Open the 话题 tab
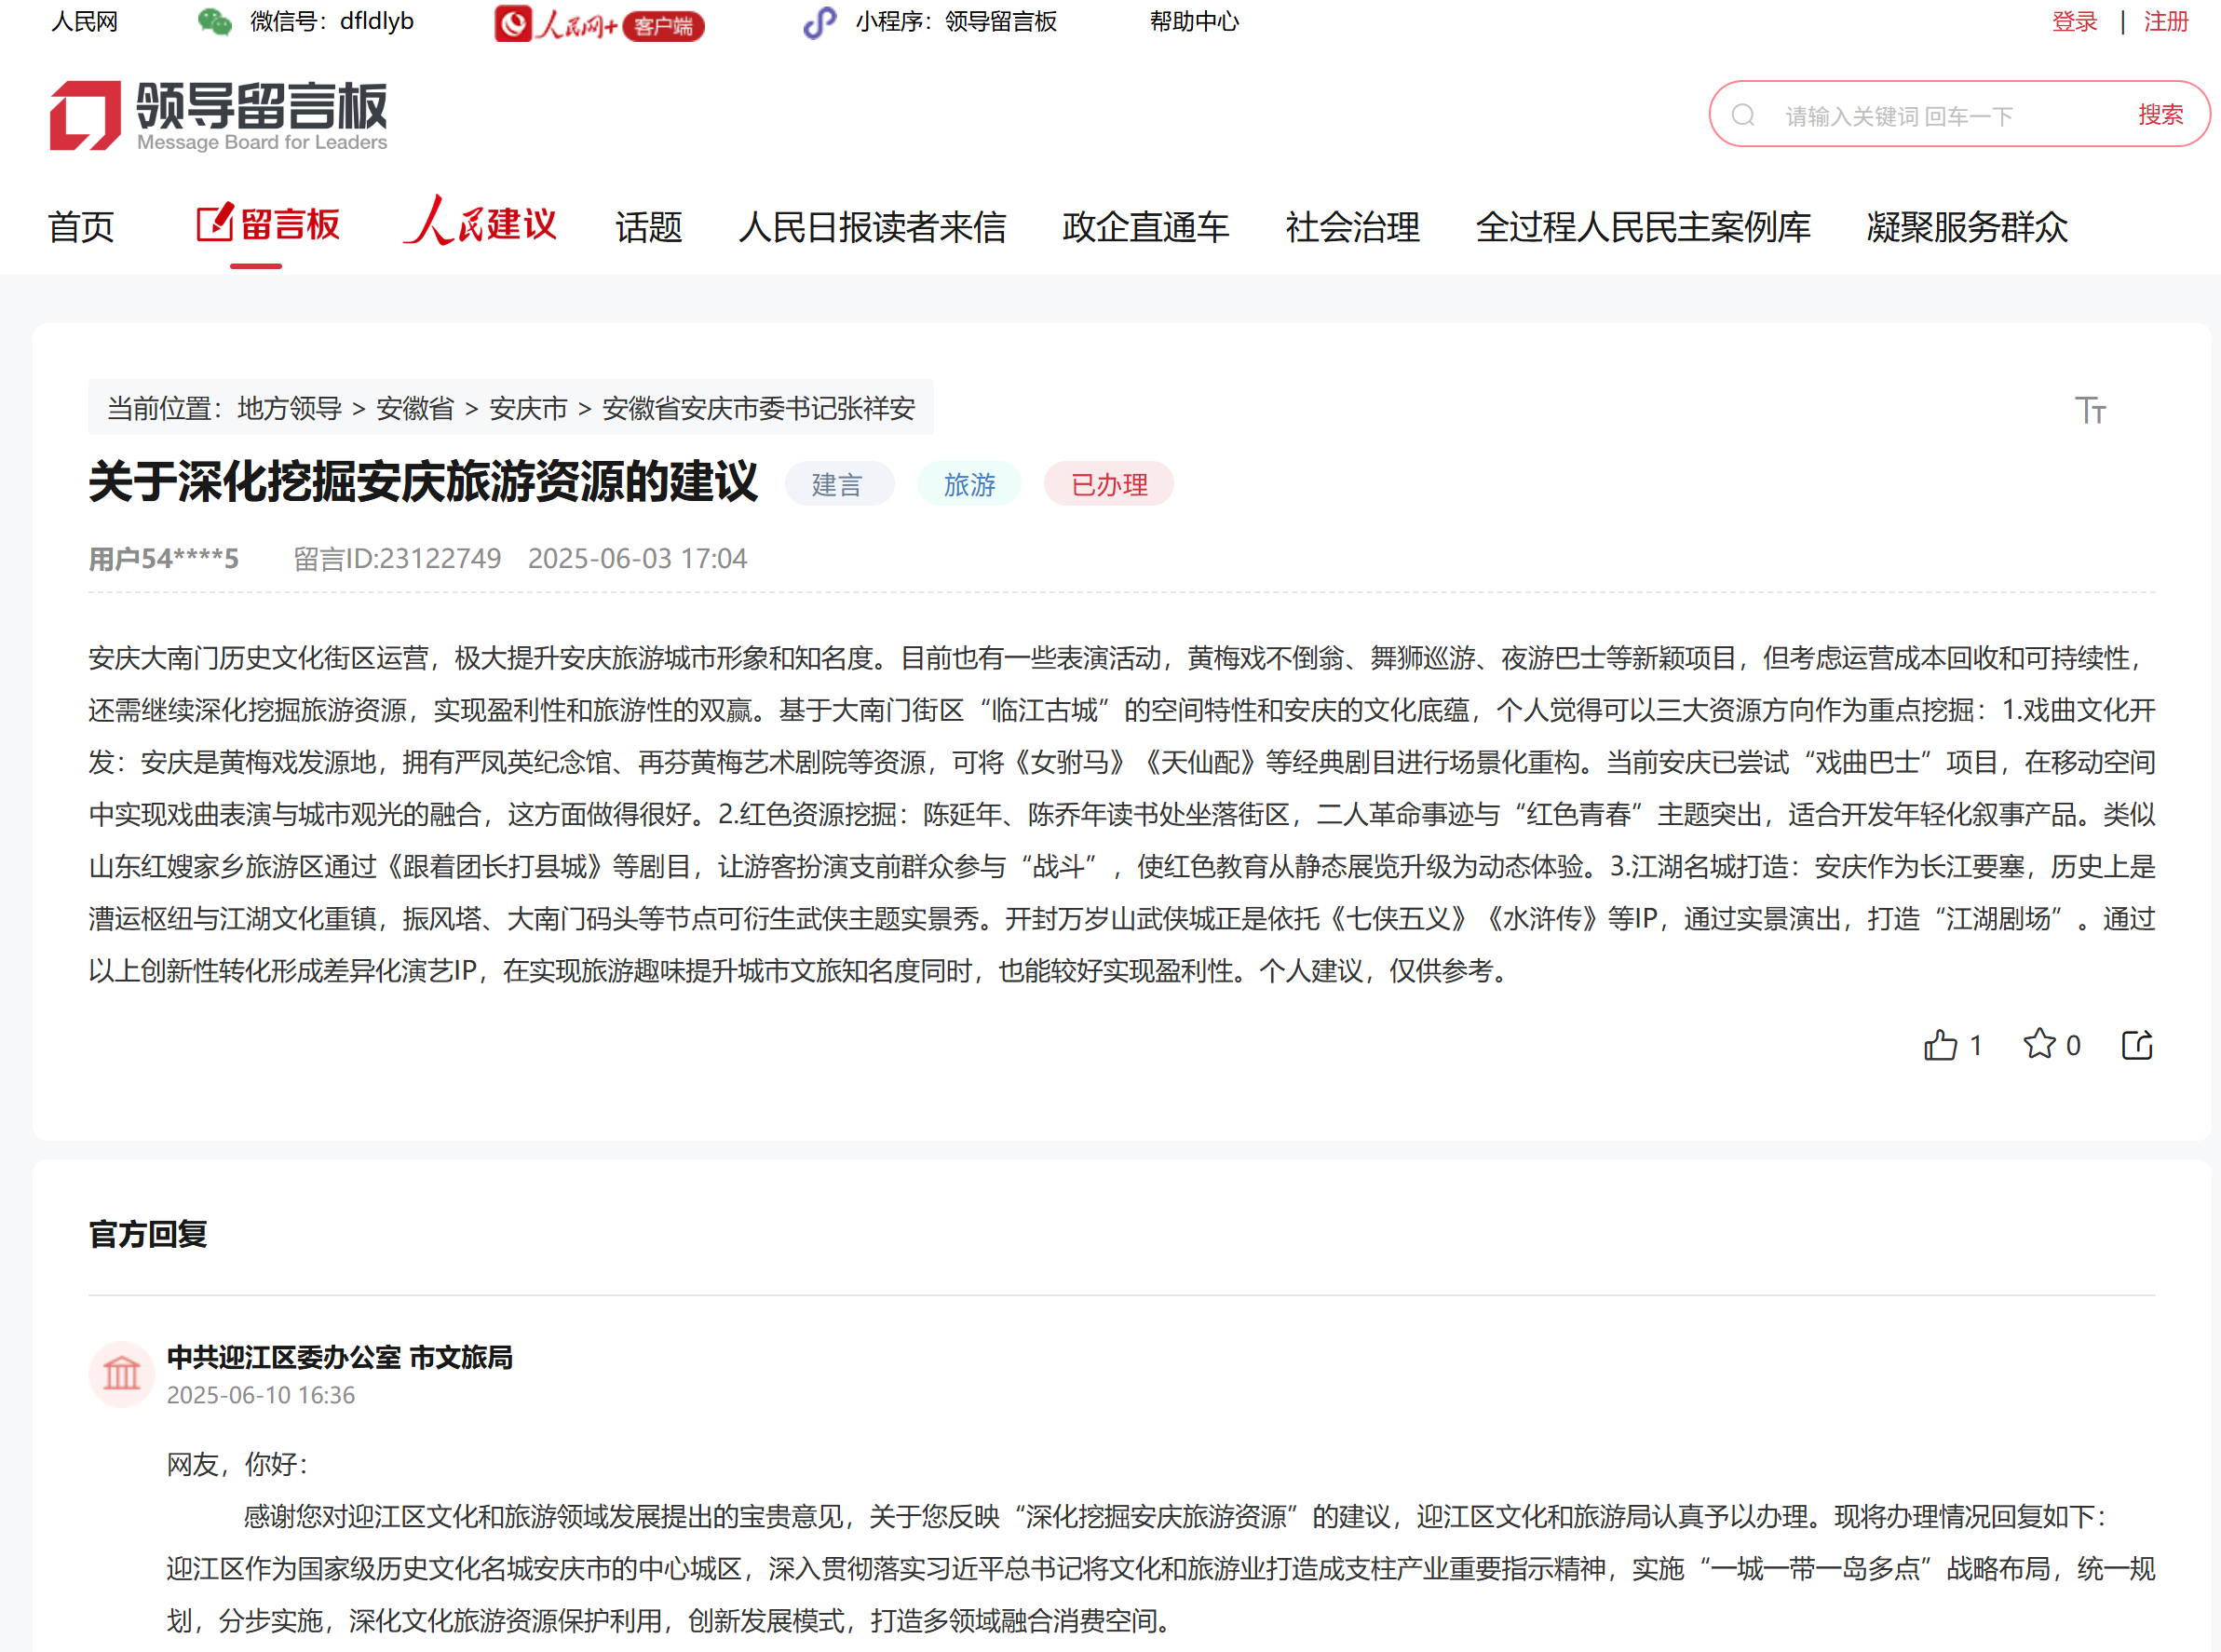The width and height of the screenshot is (2221, 1652). [x=648, y=227]
